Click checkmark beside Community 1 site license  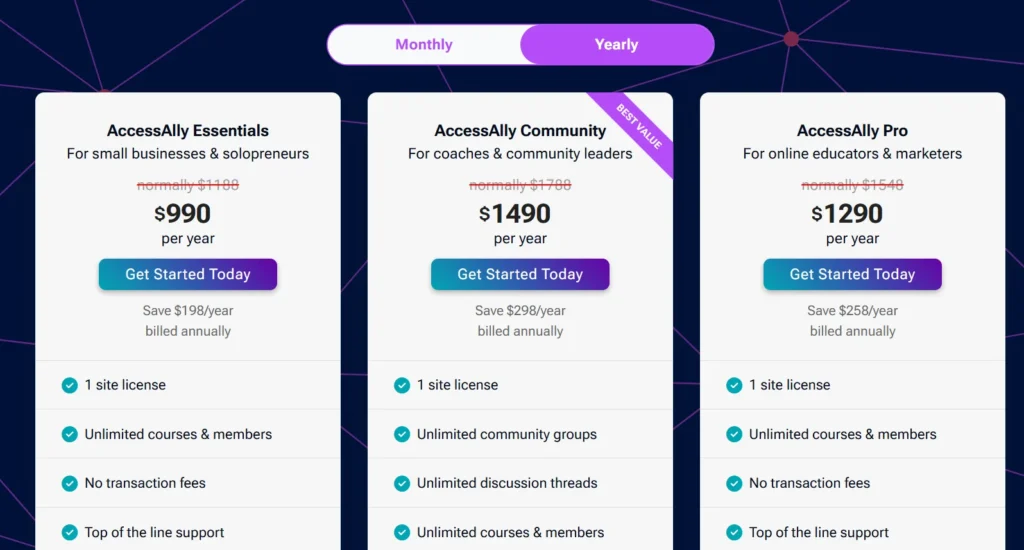[402, 385]
